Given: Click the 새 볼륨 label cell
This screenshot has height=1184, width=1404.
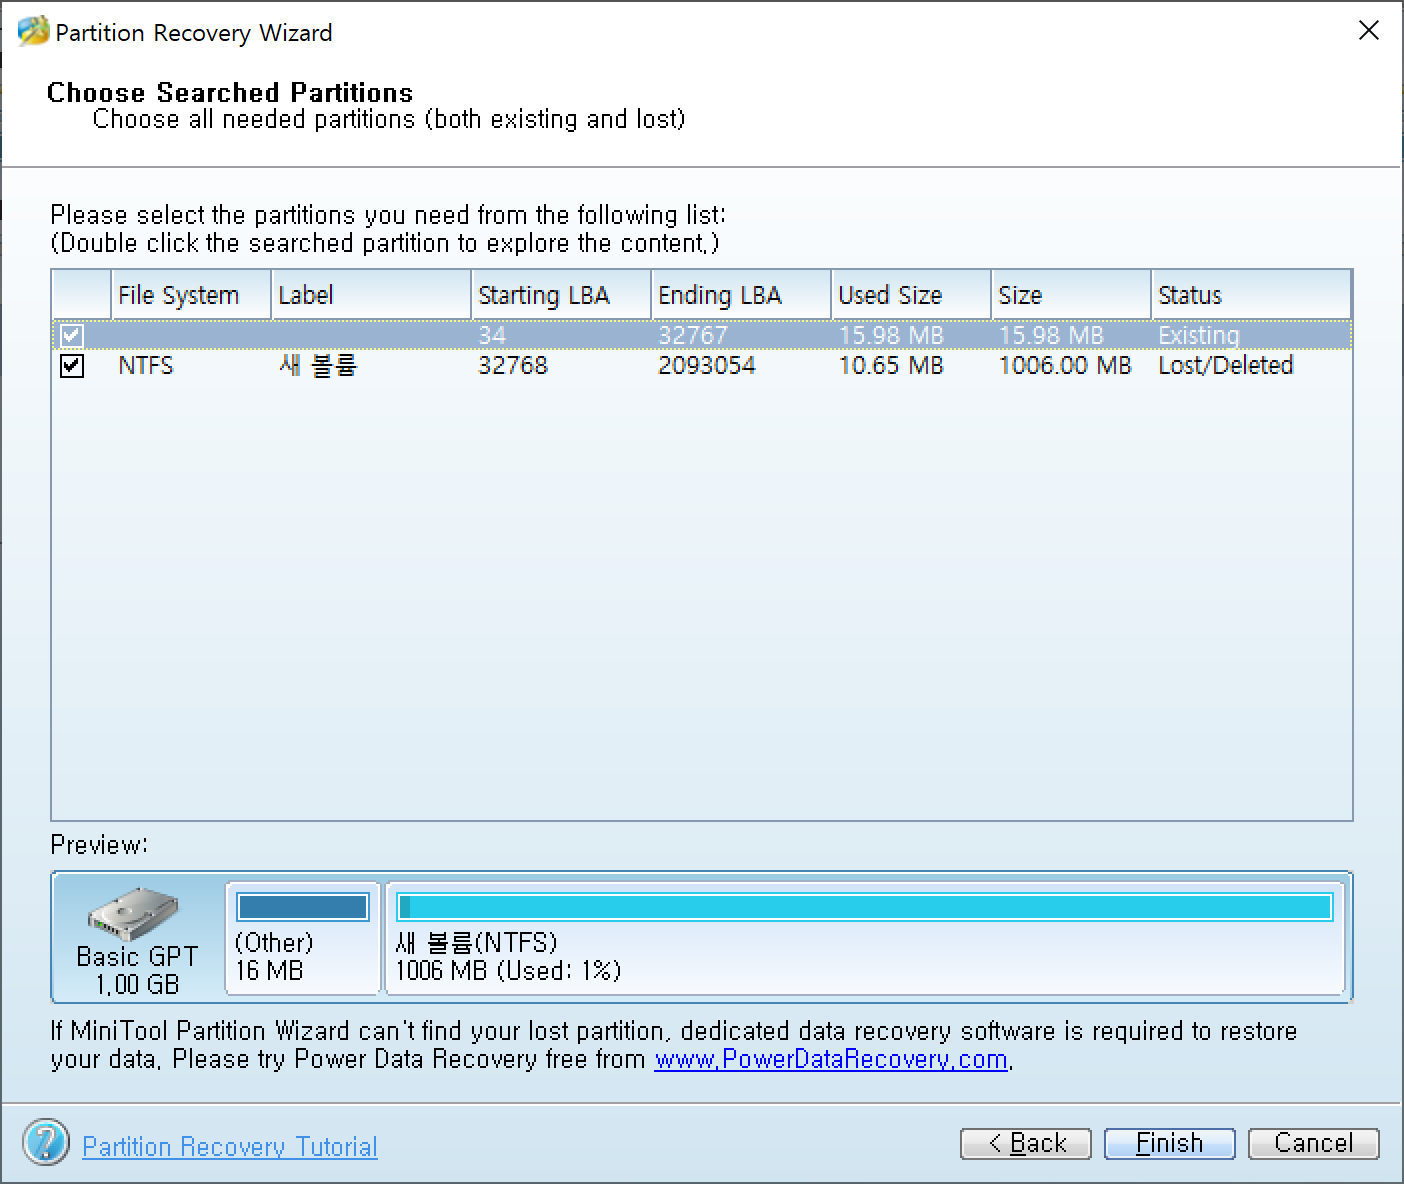Looking at the screenshot, I should pyautogui.click(x=317, y=365).
